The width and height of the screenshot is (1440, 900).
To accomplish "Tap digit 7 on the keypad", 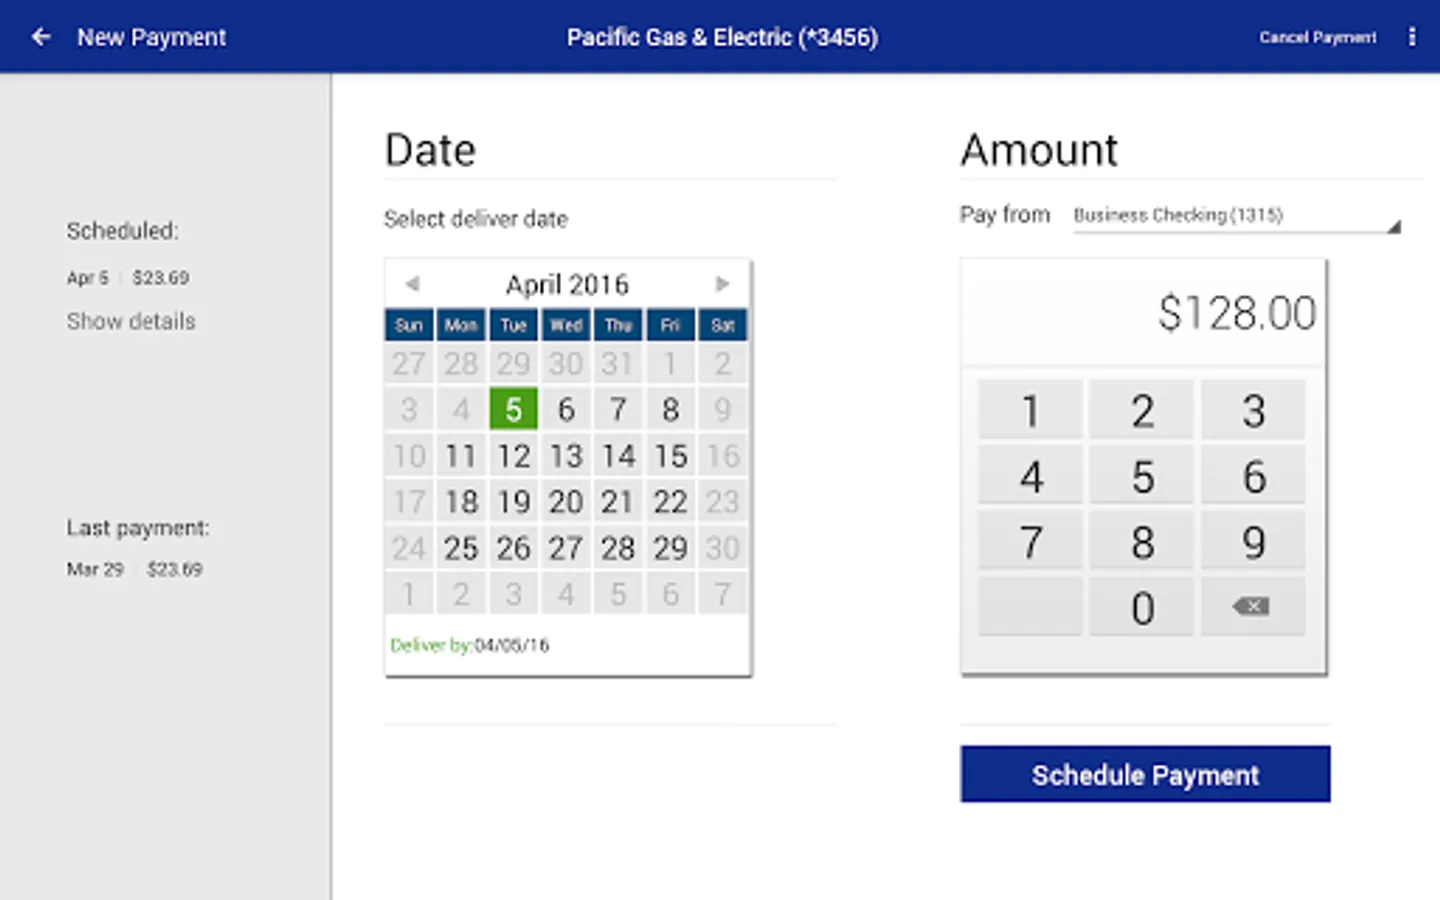I will tap(1031, 543).
